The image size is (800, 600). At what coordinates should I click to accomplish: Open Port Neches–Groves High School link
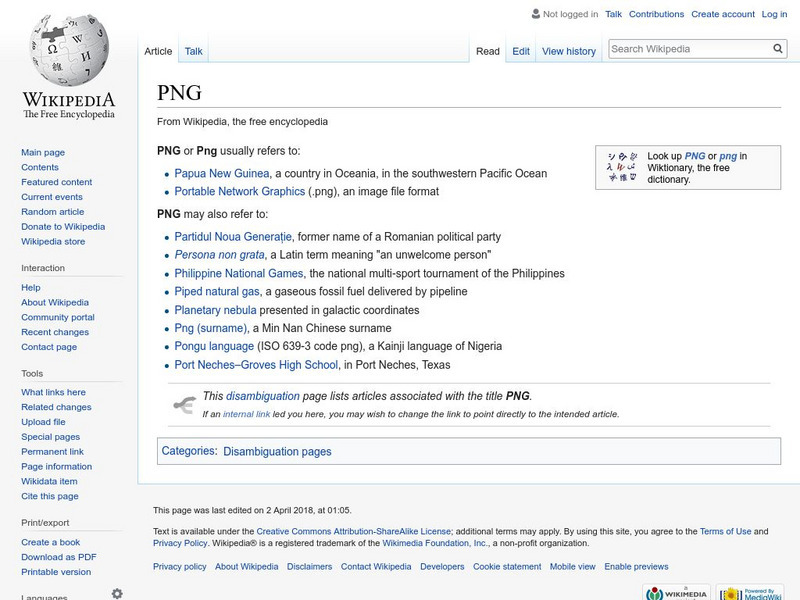pos(256,365)
